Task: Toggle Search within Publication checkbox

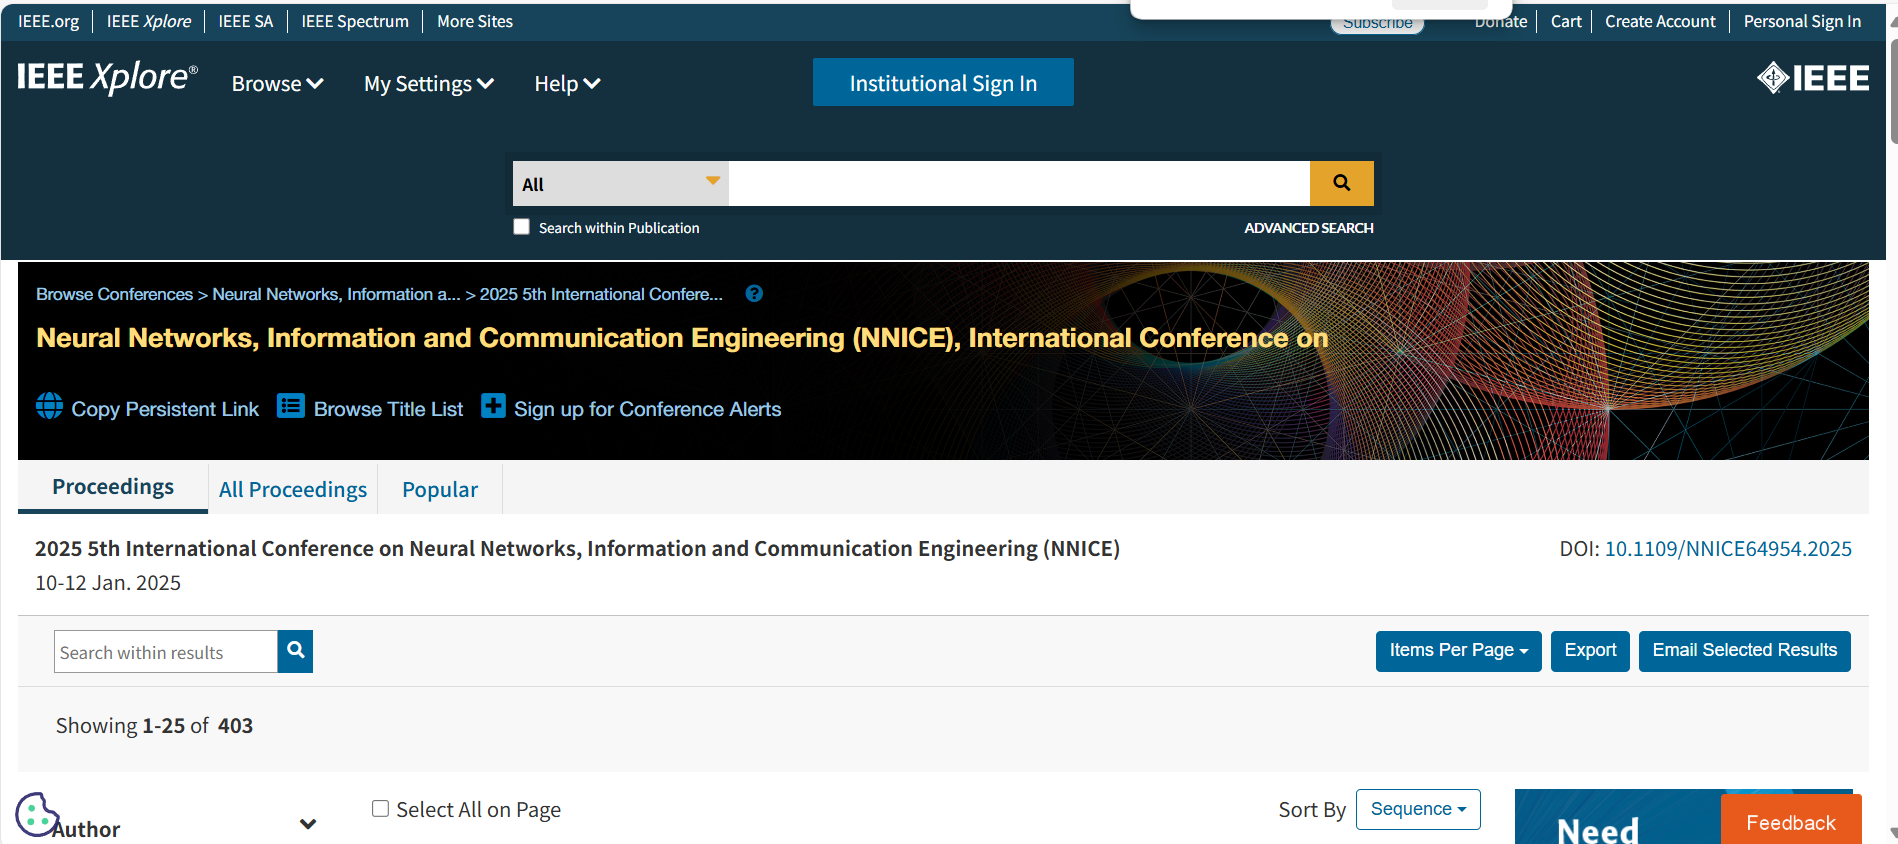Action: coord(521,227)
